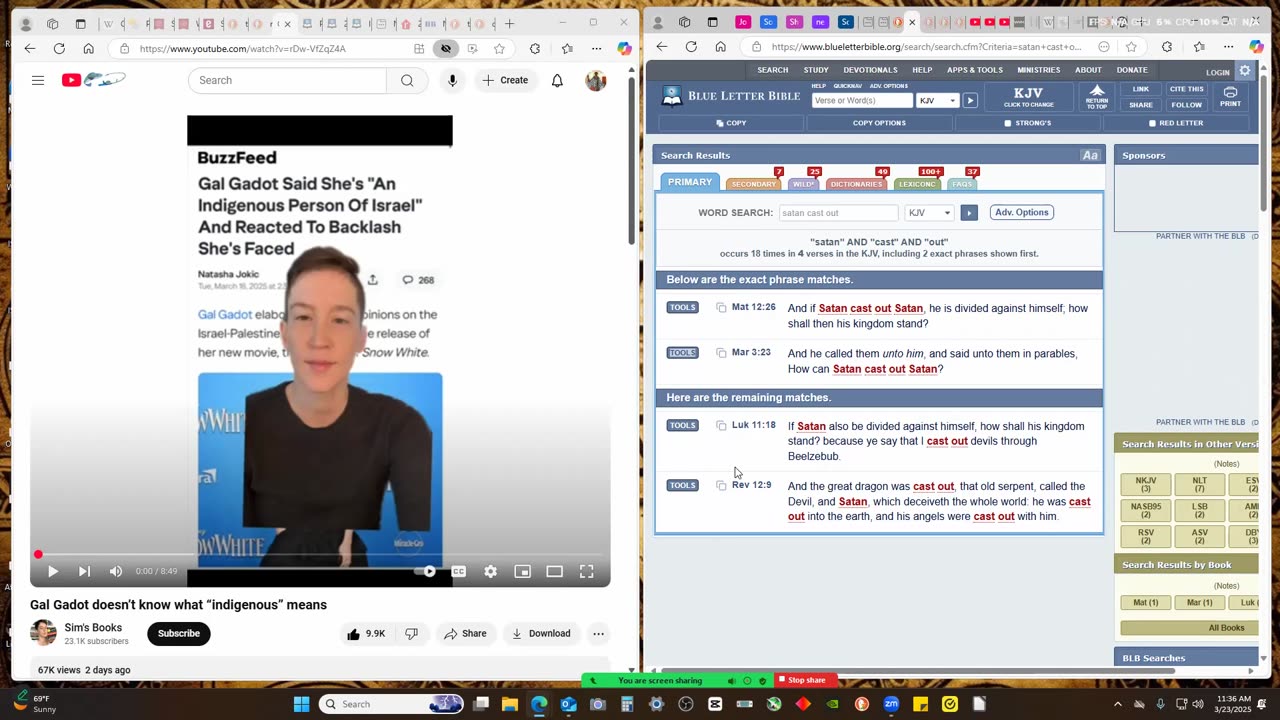Open header KJV version dropdown
Screen dimensions: 1280x720
(938, 100)
